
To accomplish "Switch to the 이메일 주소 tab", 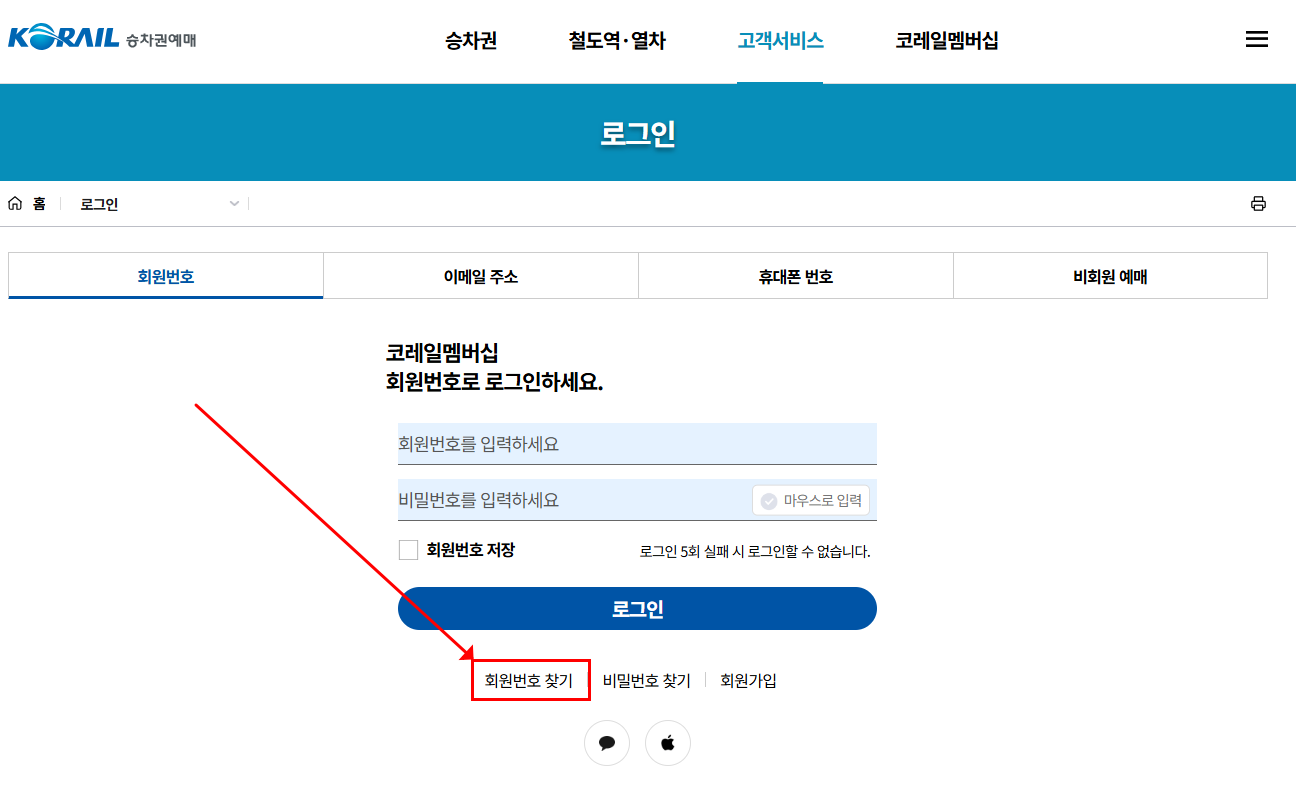I will pyautogui.click(x=481, y=275).
